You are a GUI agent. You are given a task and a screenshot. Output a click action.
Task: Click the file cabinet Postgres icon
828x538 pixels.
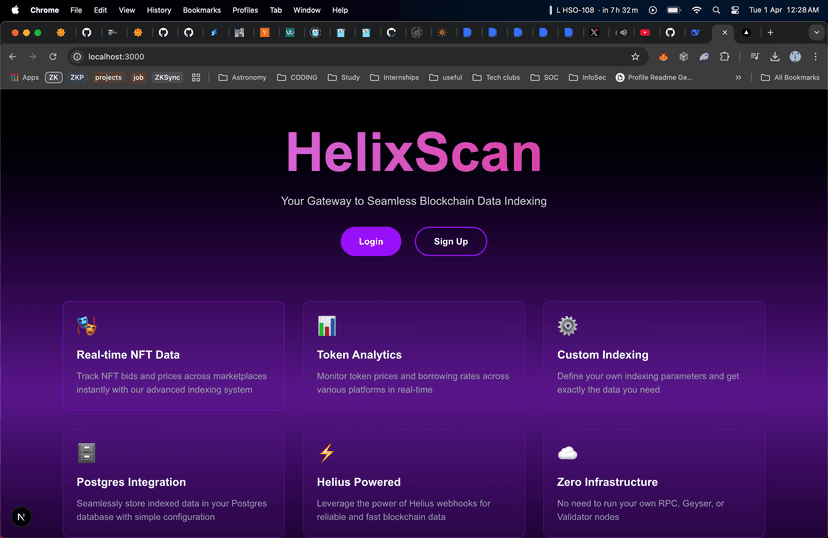[87, 453]
